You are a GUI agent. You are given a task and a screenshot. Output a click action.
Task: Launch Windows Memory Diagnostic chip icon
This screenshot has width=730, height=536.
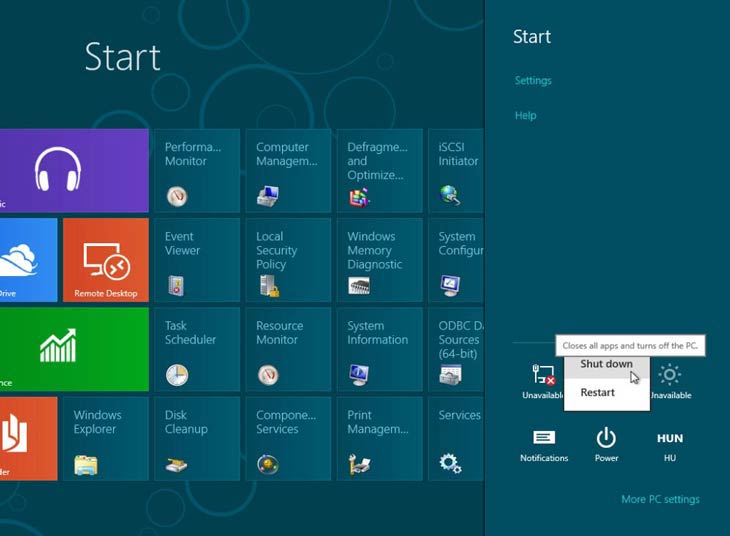click(x=359, y=285)
